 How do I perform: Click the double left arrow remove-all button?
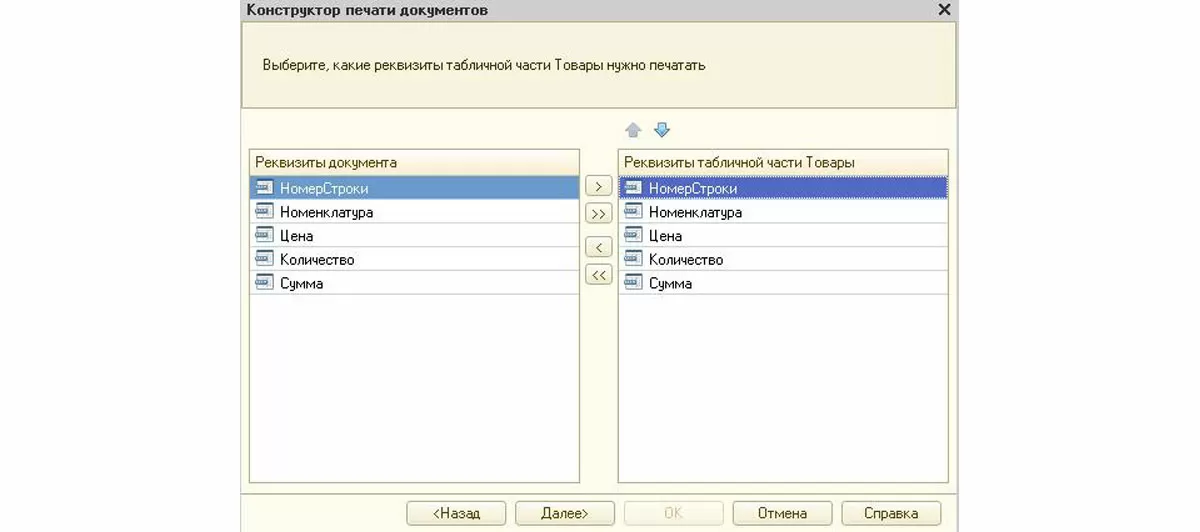pyautogui.click(x=598, y=275)
